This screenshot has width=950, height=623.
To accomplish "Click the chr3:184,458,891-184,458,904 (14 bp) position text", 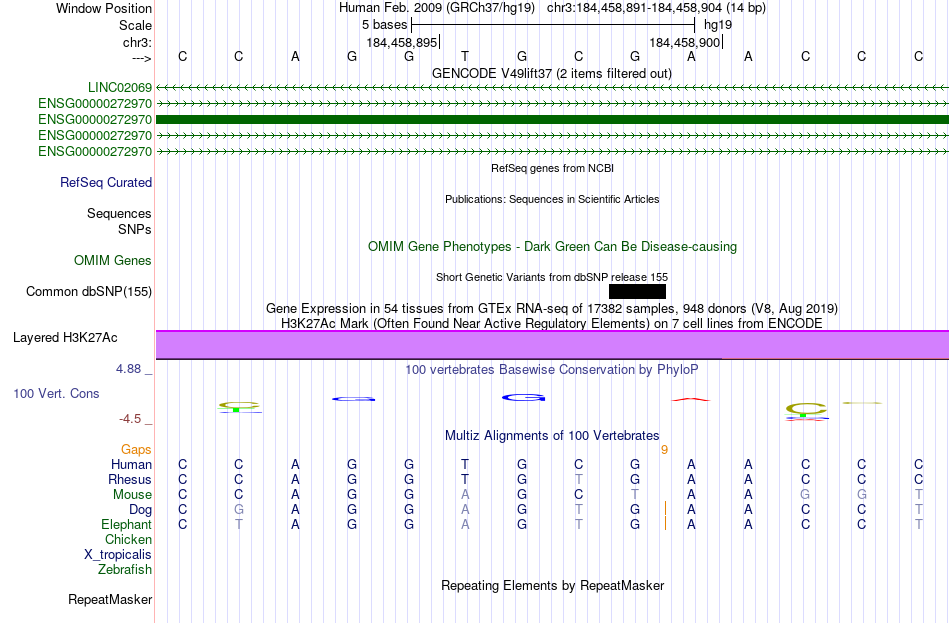I will point(656,8).
